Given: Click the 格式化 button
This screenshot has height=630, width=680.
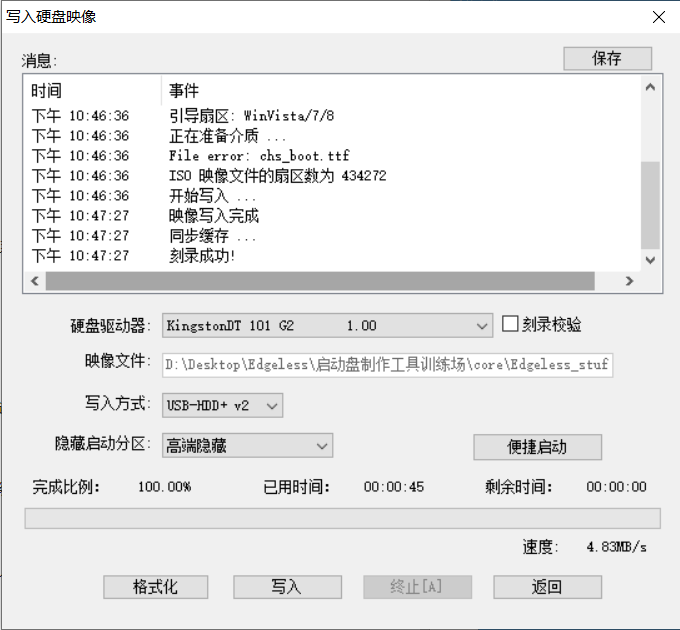Looking at the screenshot, I should (155, 587).
